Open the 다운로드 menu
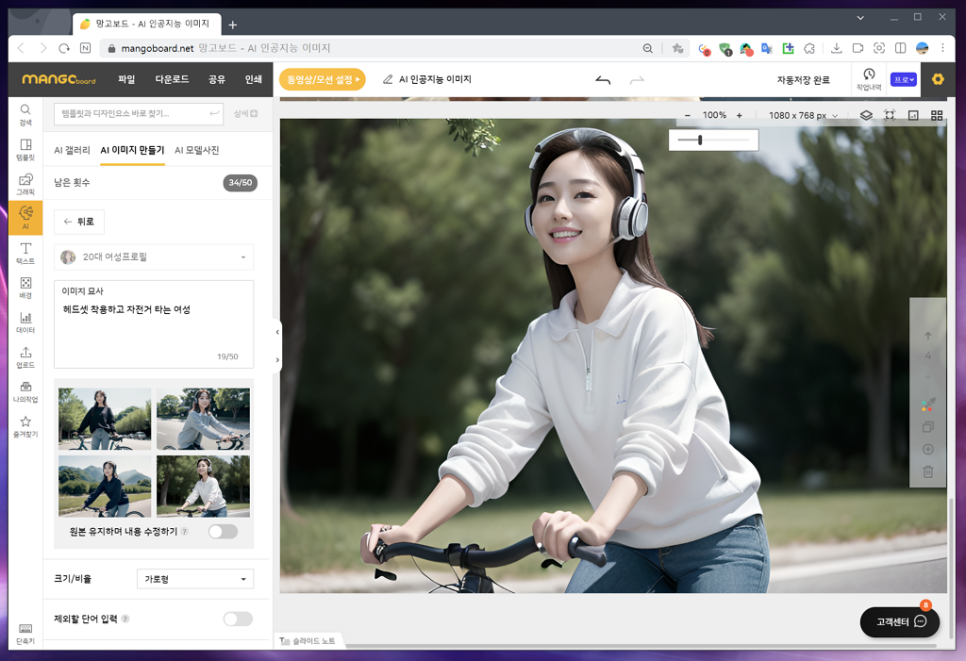 172,79
